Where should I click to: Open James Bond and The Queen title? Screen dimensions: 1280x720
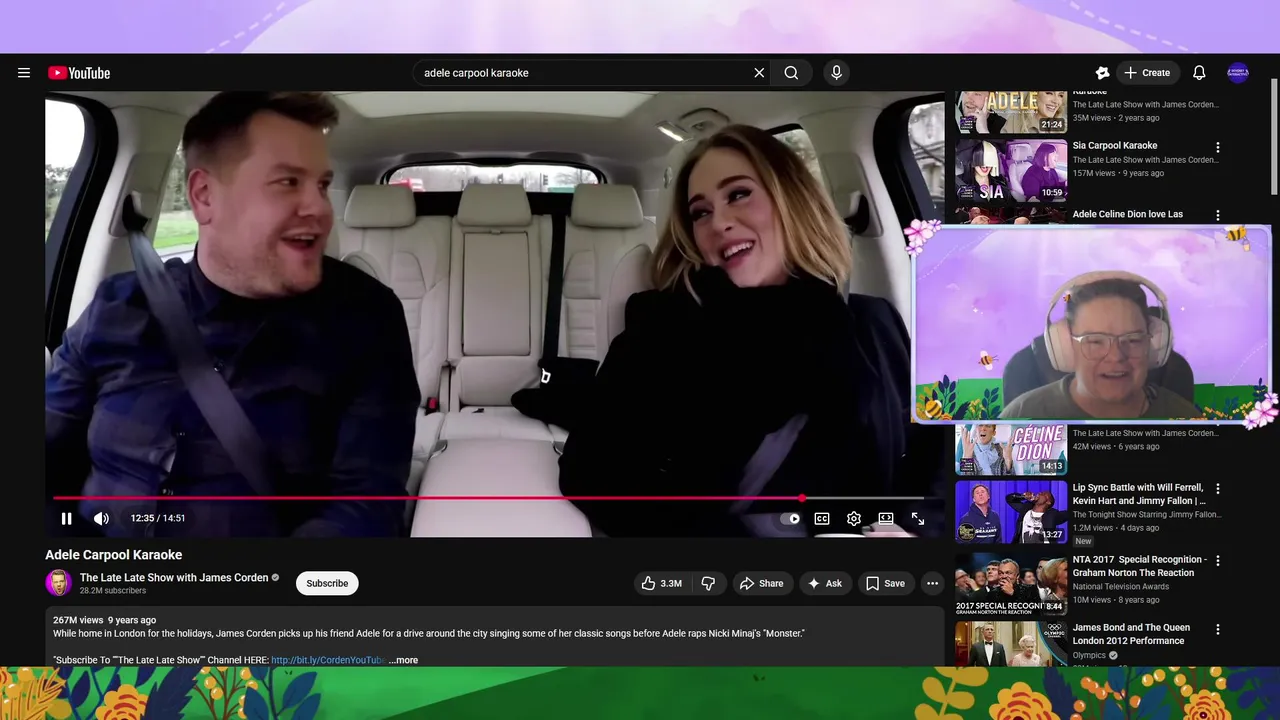pos(1131,634)
